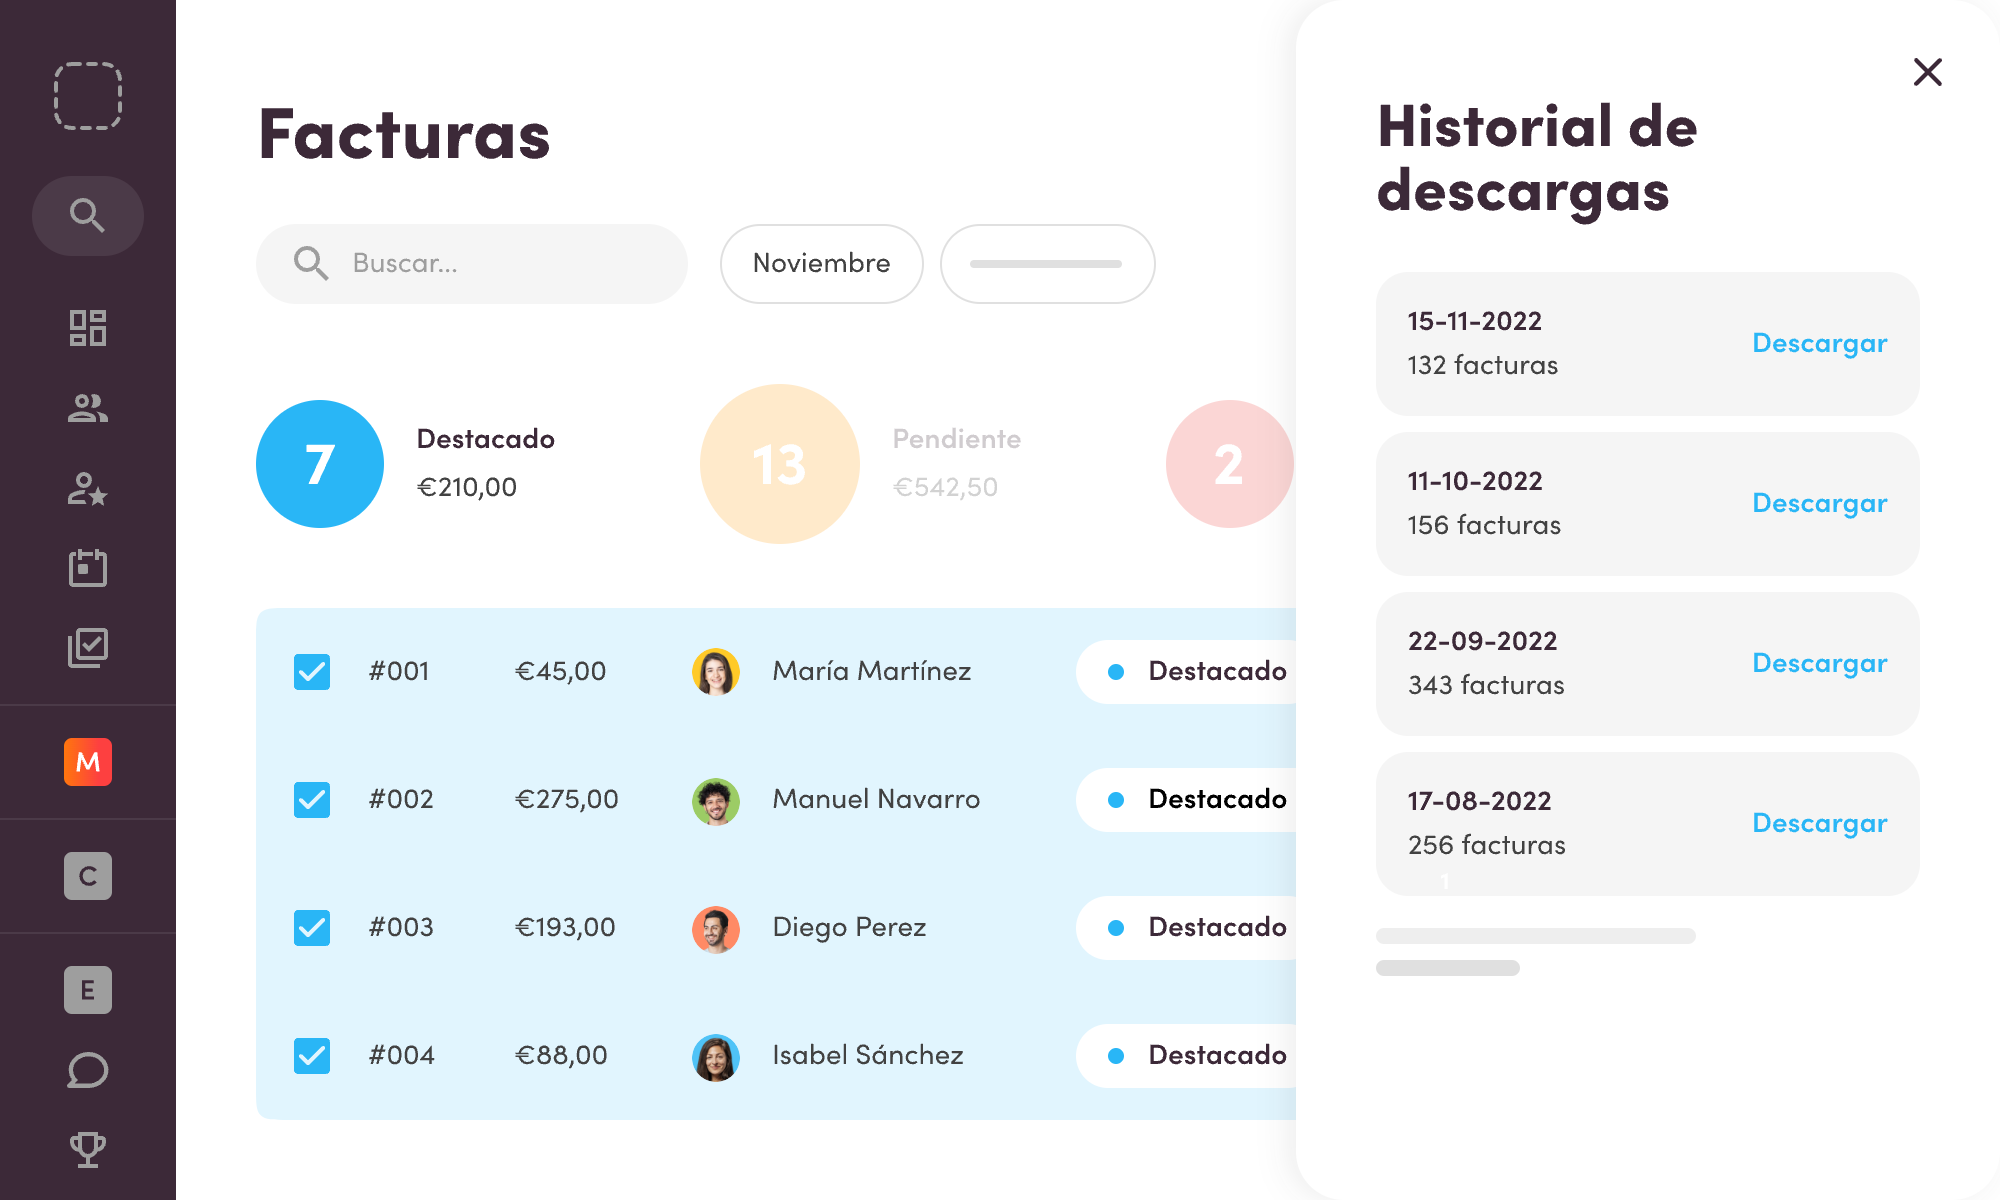Uncheck invoice #001 for María Martínez
The height and width of the screenshot is (1200, 2000).
311,671
